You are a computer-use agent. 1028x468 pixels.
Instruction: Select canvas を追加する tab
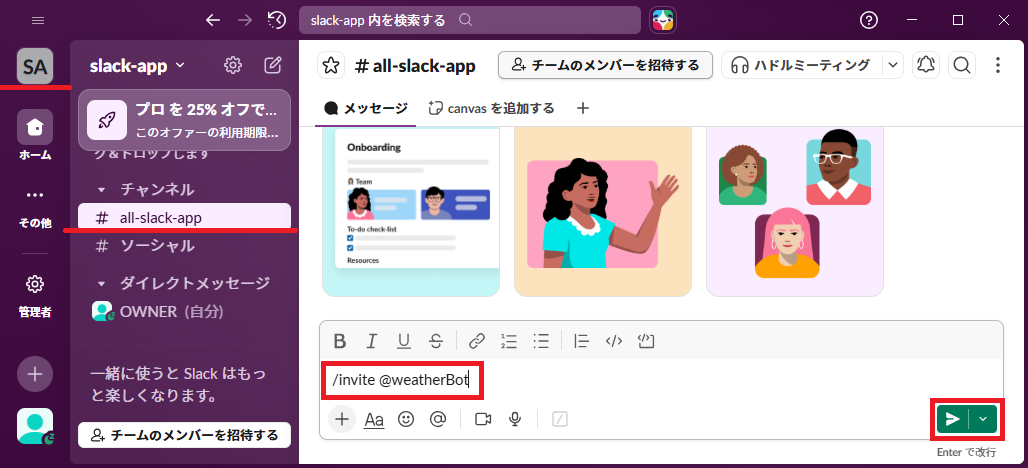[x=491, y=109]
